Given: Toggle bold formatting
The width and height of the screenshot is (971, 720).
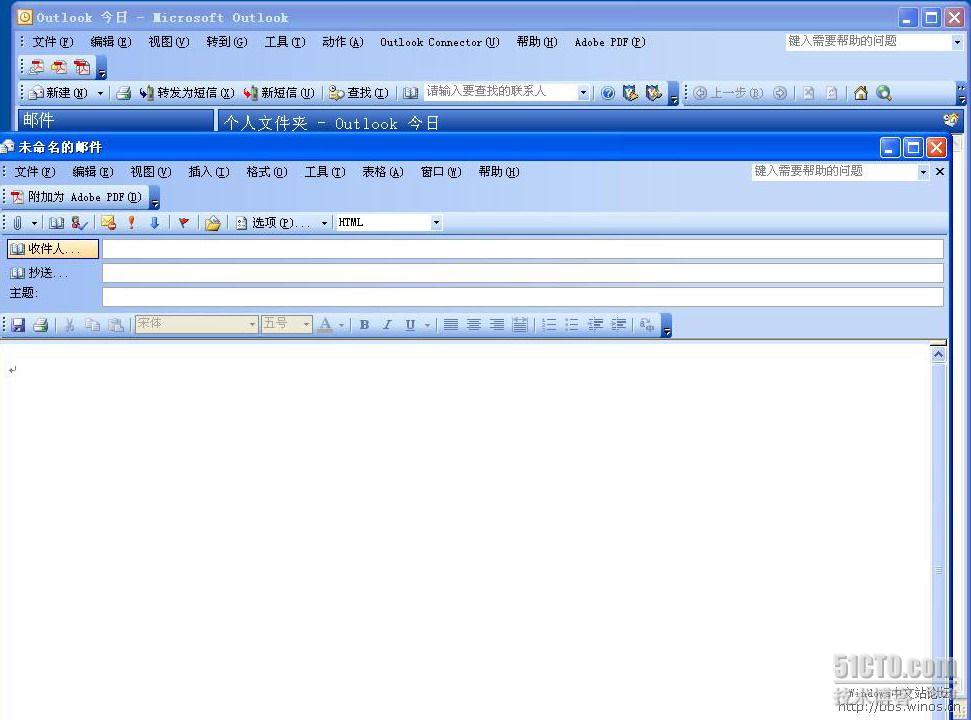Looking at the screenshot, I should click(x=364, y=324).
